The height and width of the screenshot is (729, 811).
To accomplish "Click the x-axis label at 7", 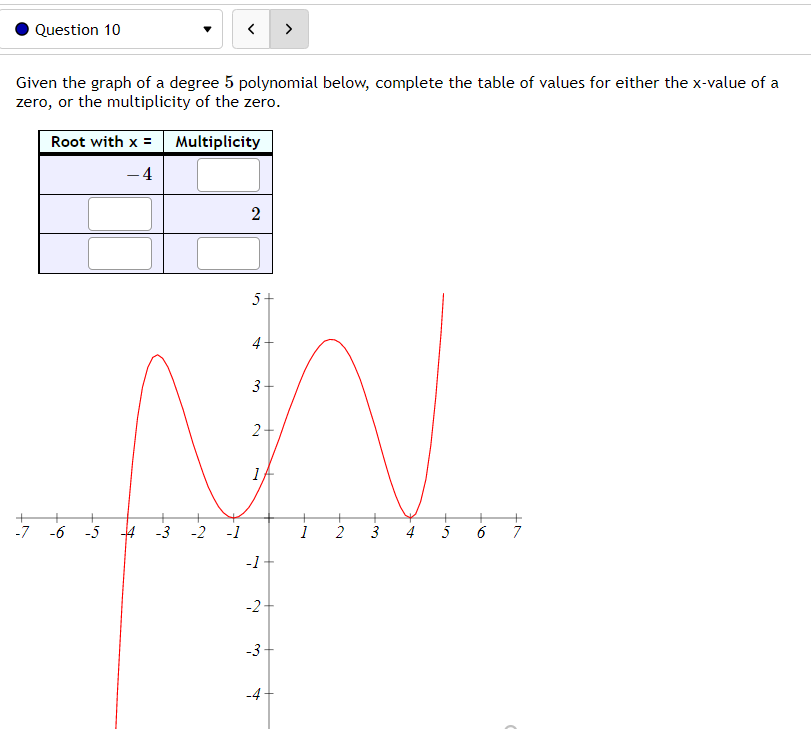I will coord(516,532).
